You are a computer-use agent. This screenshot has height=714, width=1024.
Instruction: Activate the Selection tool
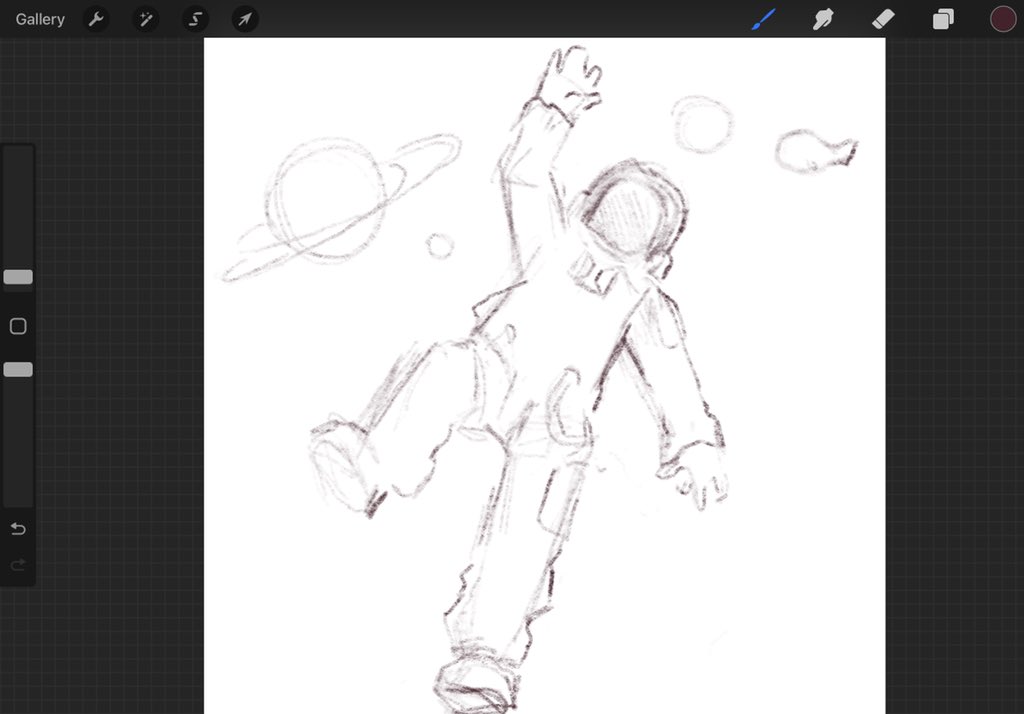point(195,19)
